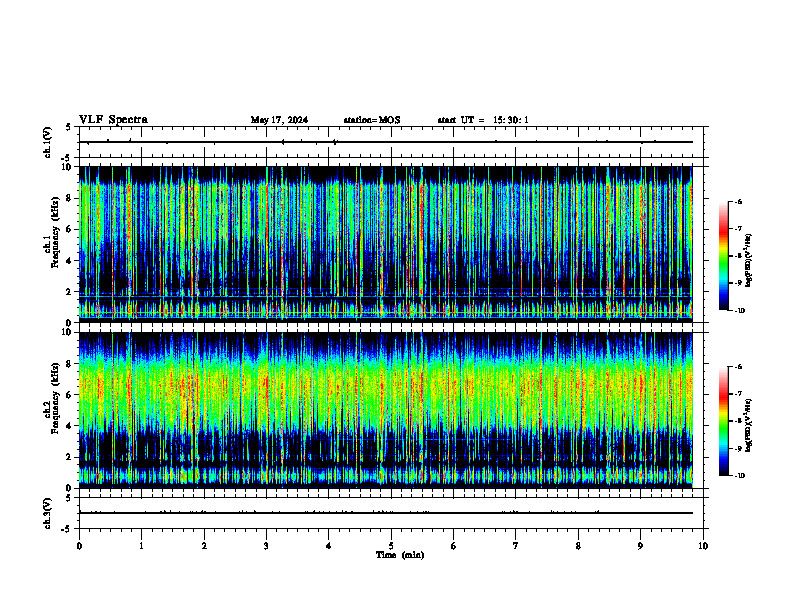
Task: Click the ch.1 spectrogram panel
Action: pyautogui.click(x=386, y=244)
